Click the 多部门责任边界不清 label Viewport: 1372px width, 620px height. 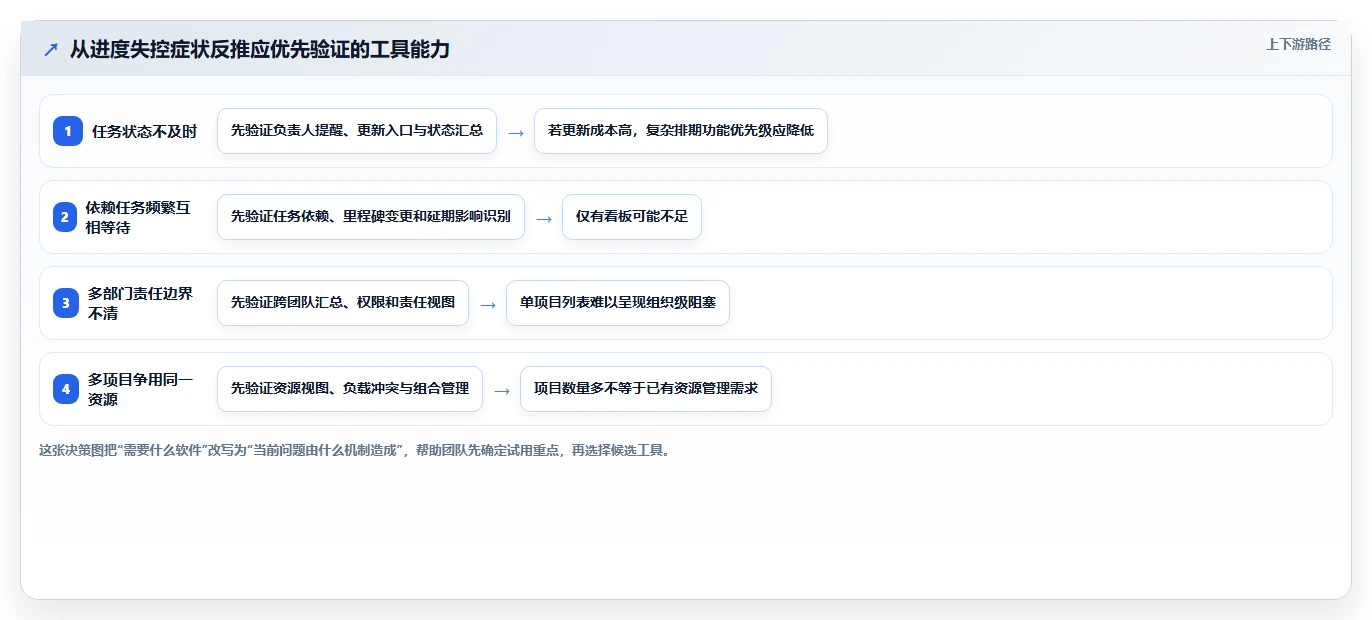pos(140,303)
